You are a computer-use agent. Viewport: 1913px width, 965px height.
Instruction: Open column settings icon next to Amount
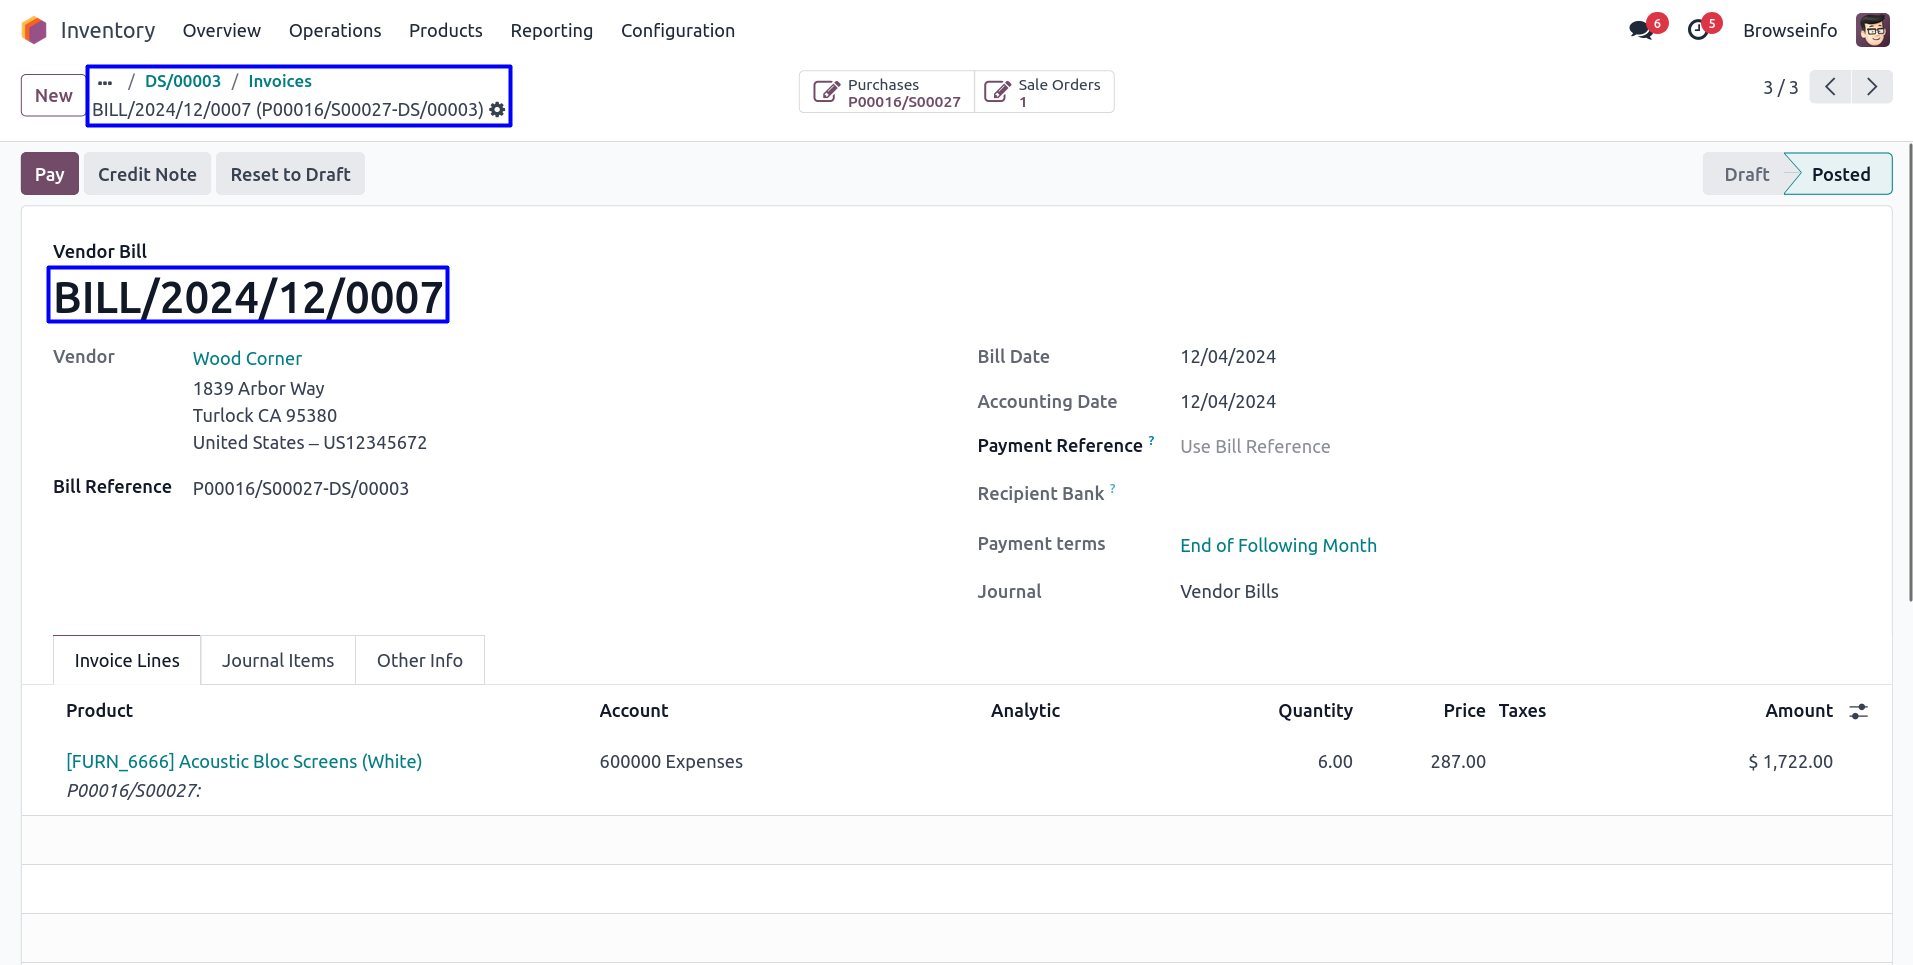click(1858, 711)
